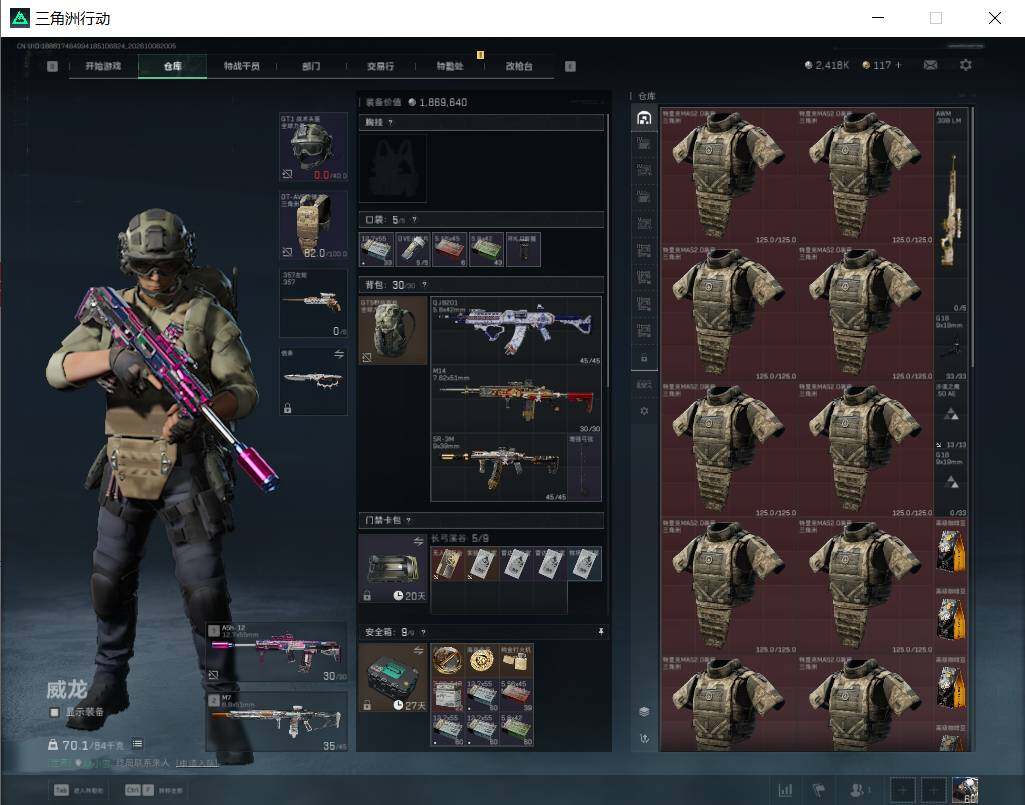Image resolution: width=1025 pixels, height=805 pixels.
Task: Click the 开始游戏 button
Action: pyautogui.click(x=103, y=66)
